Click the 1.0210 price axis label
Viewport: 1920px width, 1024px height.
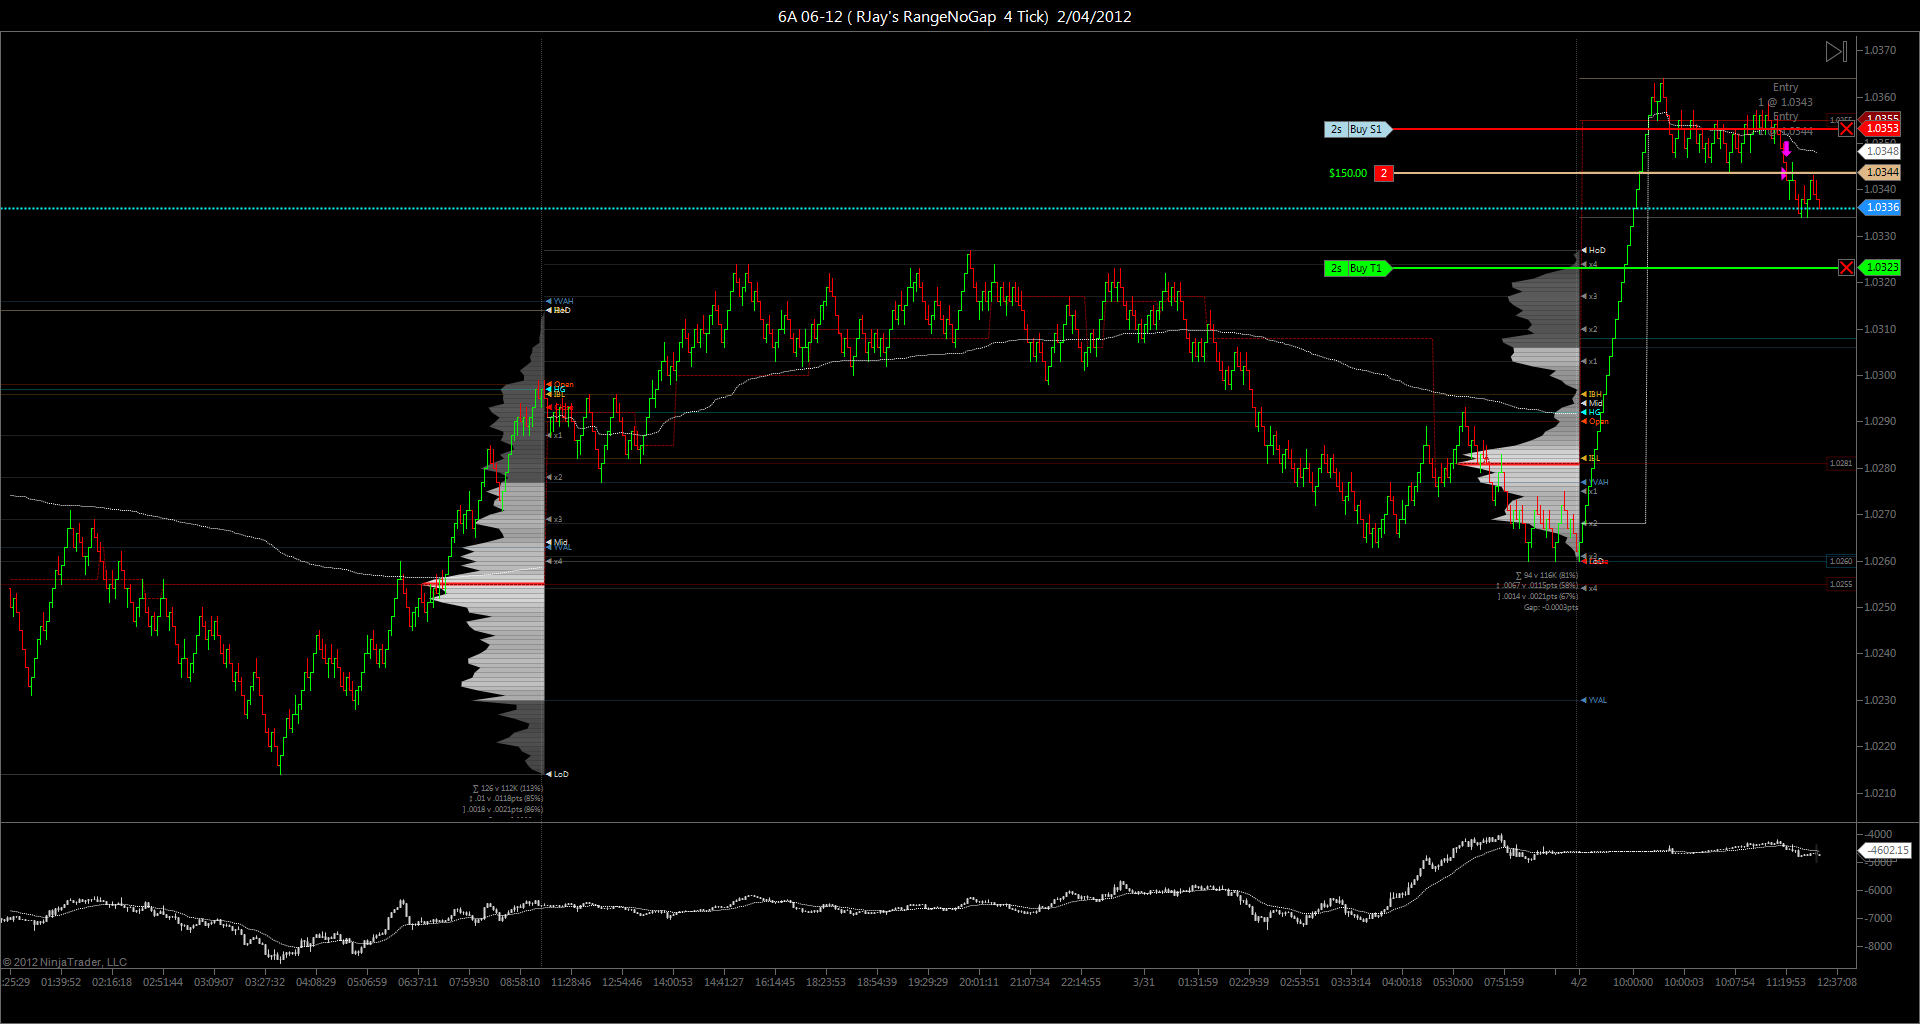click(x=1880, y=793)
